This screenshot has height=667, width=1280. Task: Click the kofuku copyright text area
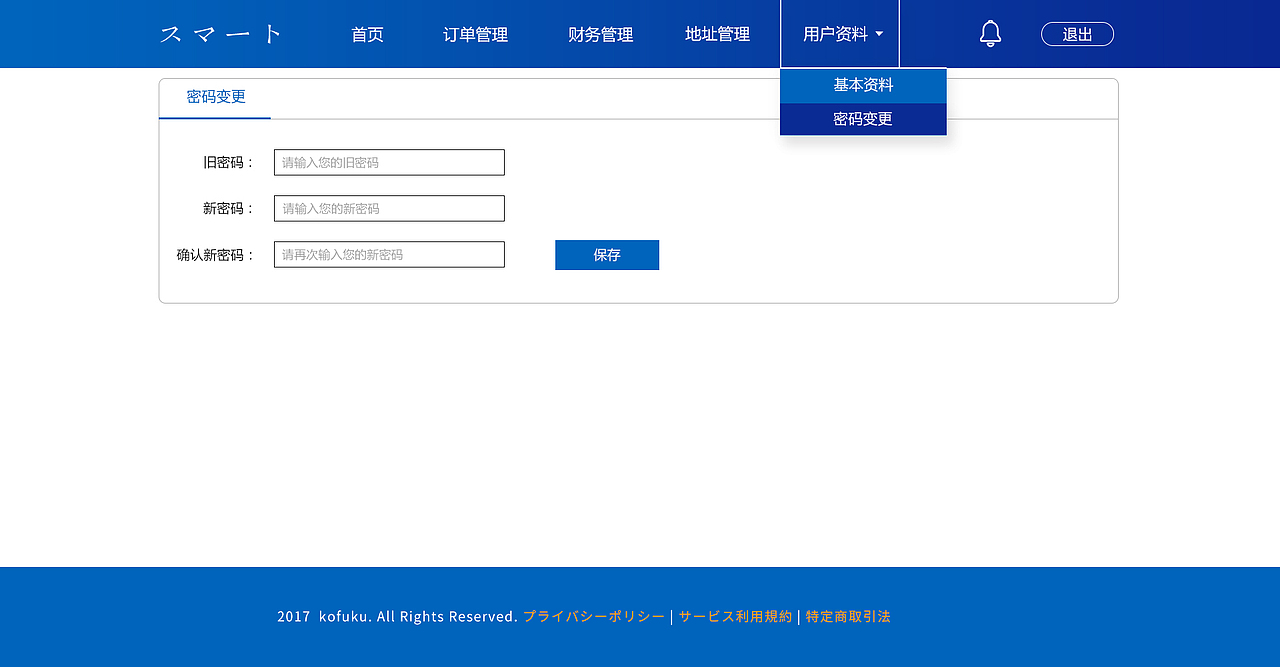pos(398,616)
